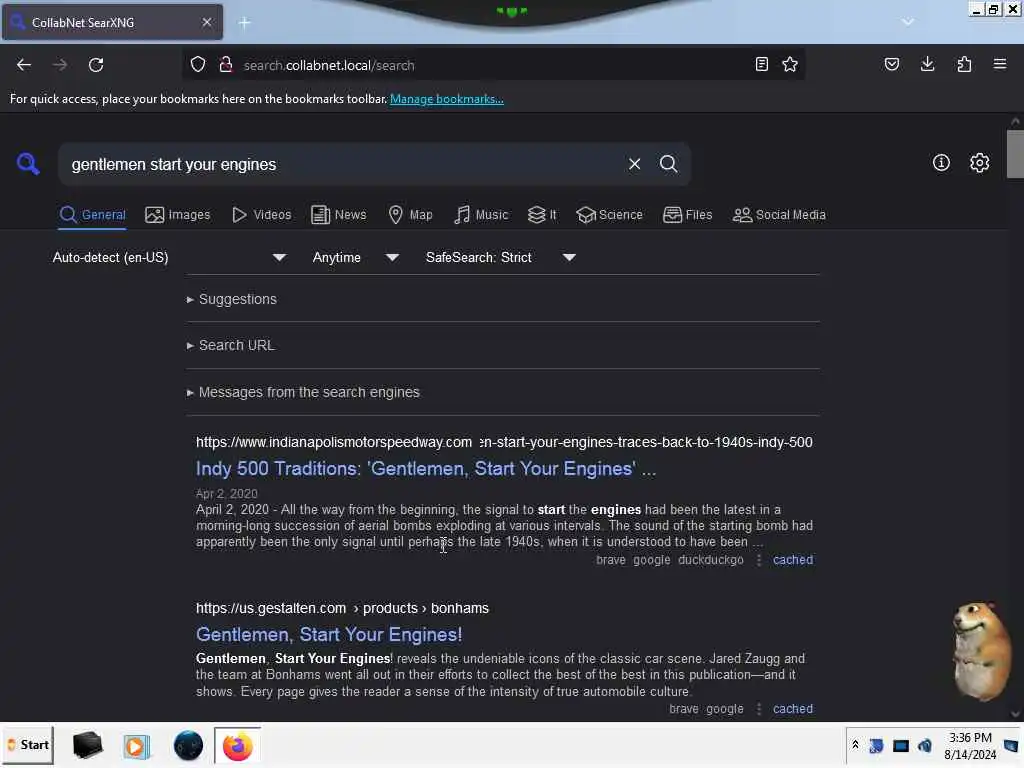1024x768 pixels.
Task: Switch to the Map tab
Action: pyautogui.click(x=411, y=215)
